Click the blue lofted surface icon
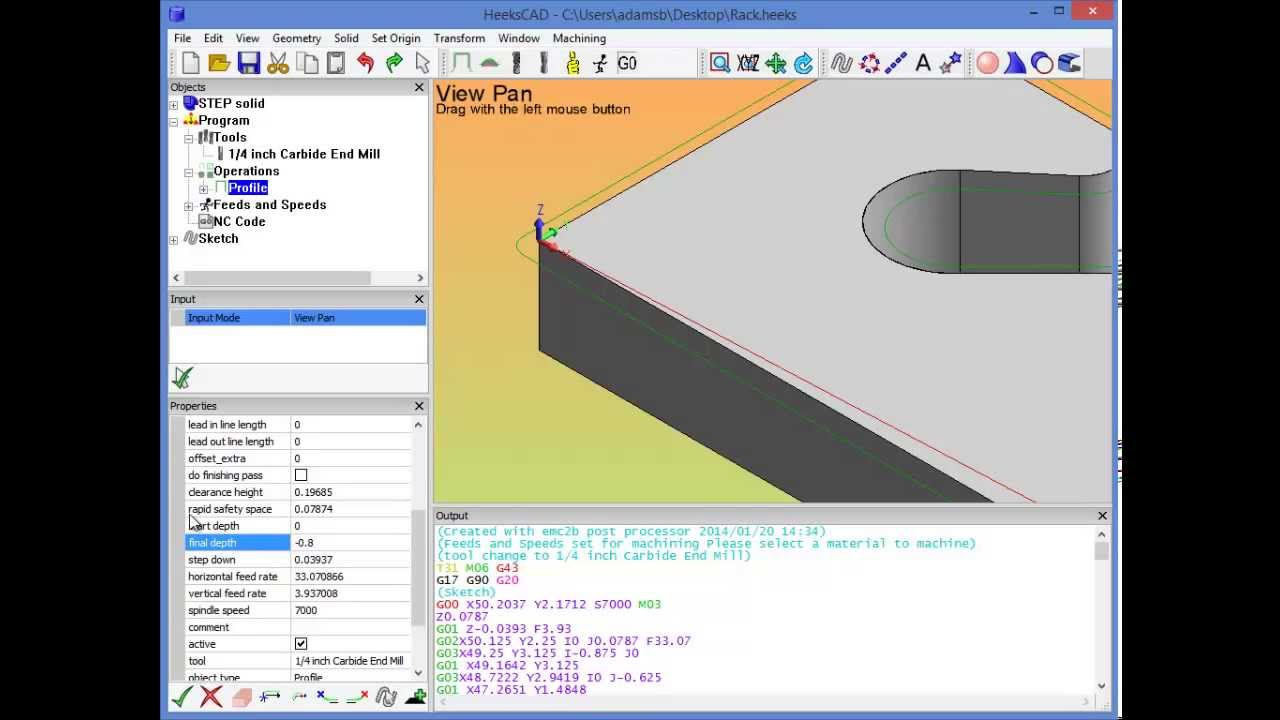The height and width of the screenshot is (720, 1280). tap(1015, 64)
